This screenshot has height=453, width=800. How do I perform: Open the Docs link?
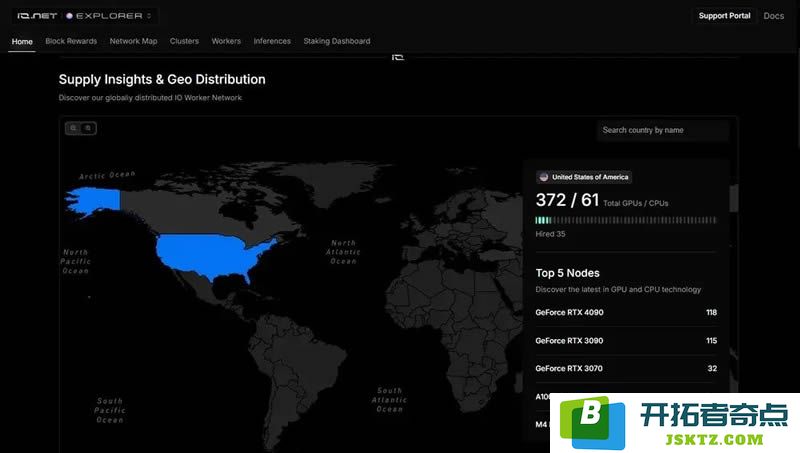(x=773, y=16)
